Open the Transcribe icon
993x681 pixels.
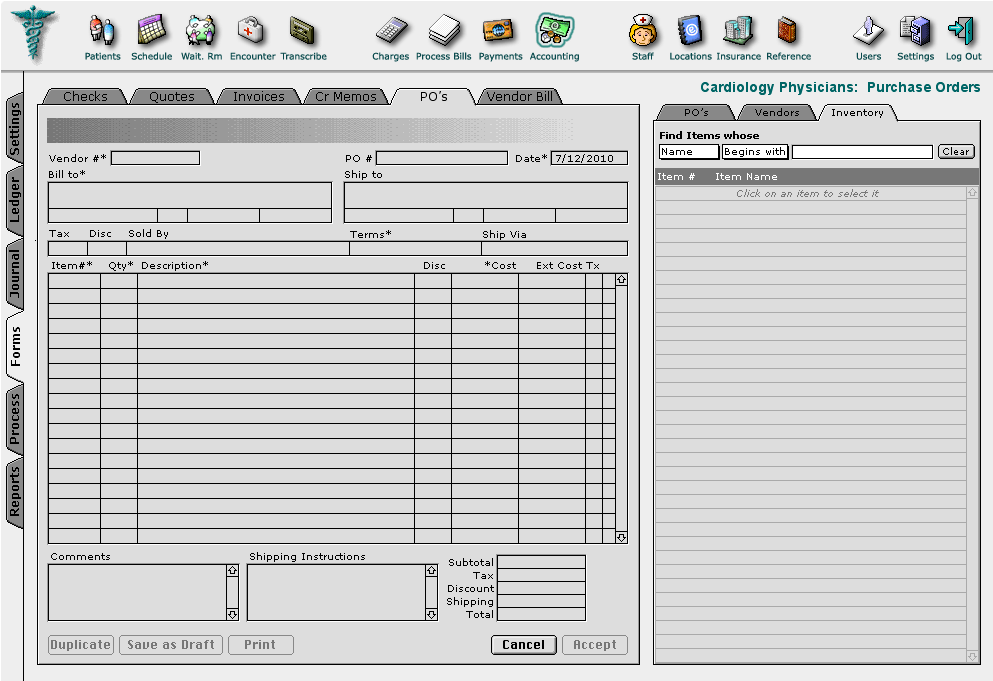[303, 30]
